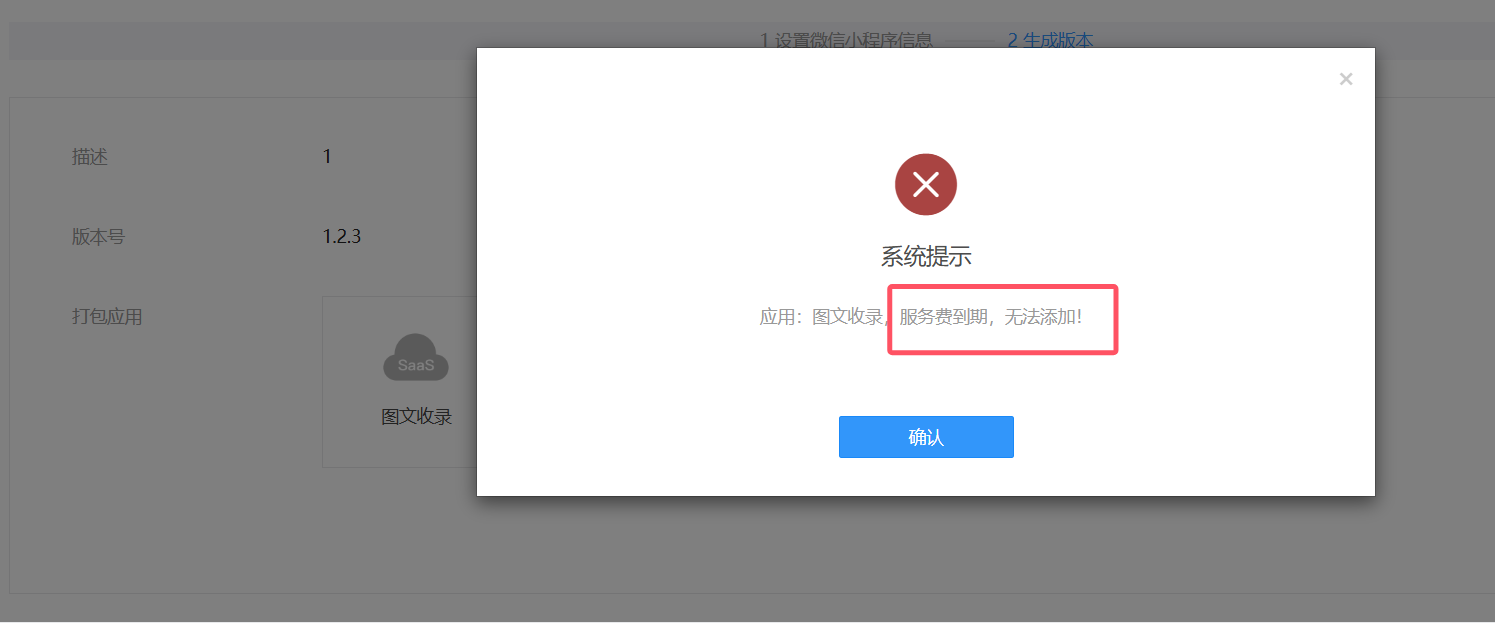The height and width of the screenshot is (644, 1495).
Task: Click the 图文收录 application card box
Action: click(399, 382)
